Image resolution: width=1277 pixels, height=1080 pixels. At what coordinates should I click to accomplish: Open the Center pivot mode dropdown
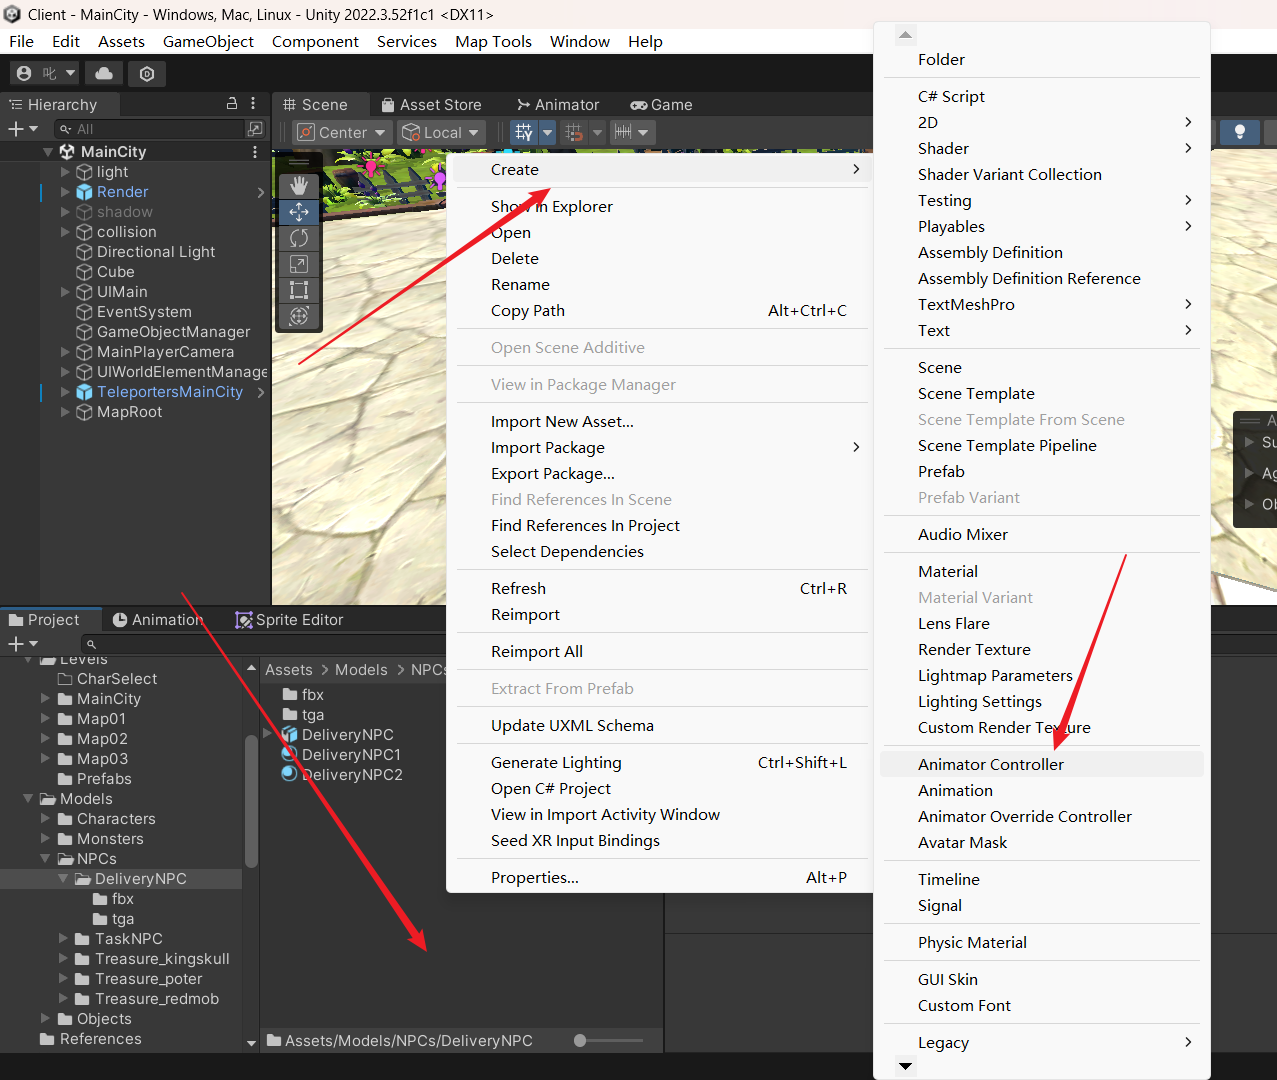click(x=341, y=132)
